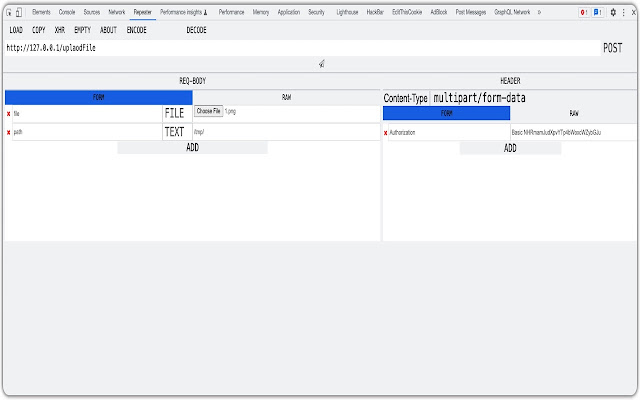
Task: Change the POST request method
Action: (x=612, y=48)
